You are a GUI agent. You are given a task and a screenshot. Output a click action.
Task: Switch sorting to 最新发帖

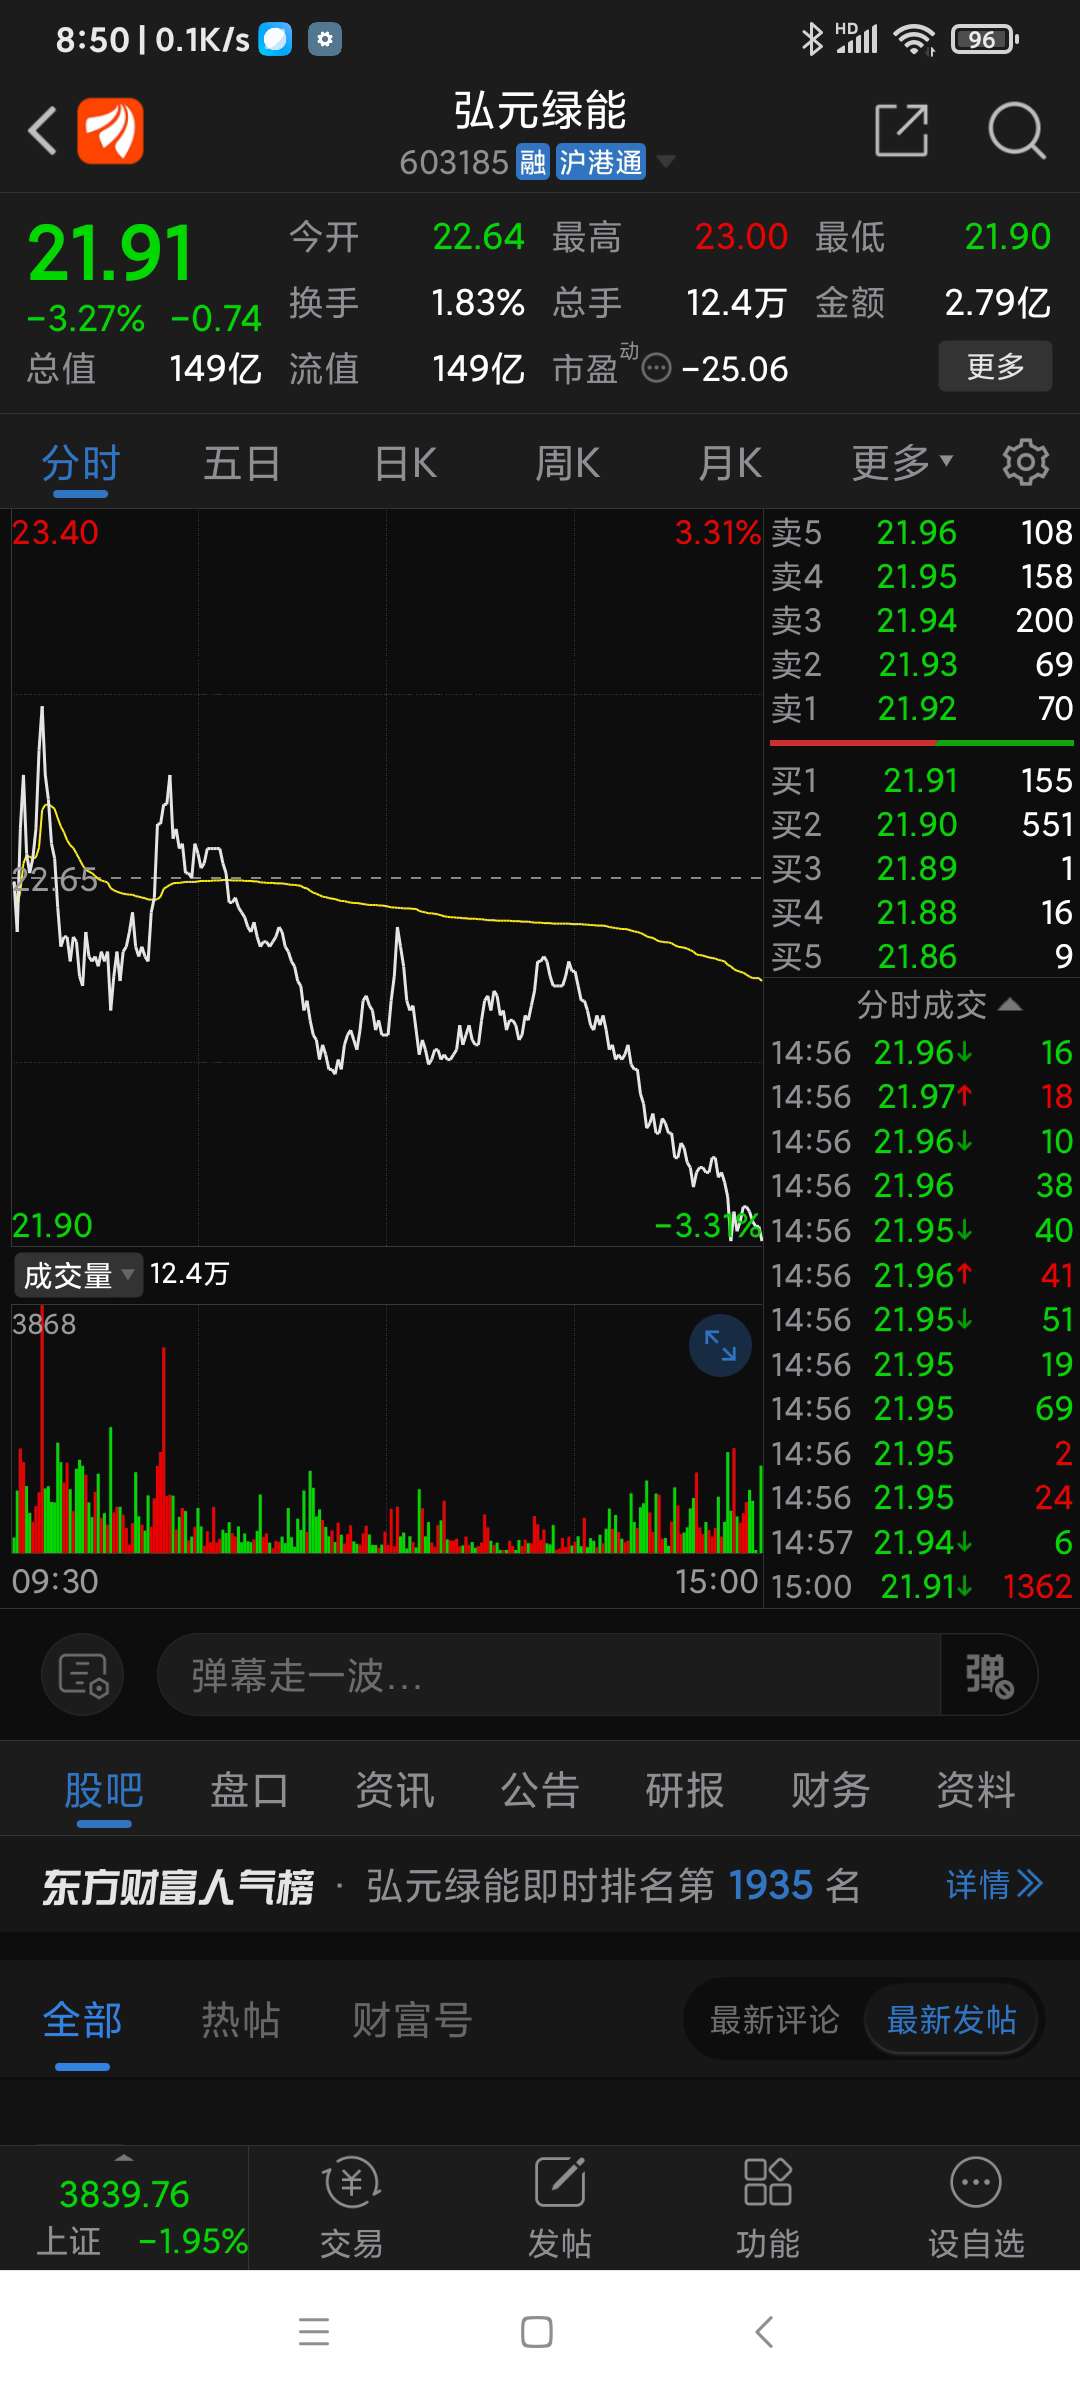point(951,2020)
